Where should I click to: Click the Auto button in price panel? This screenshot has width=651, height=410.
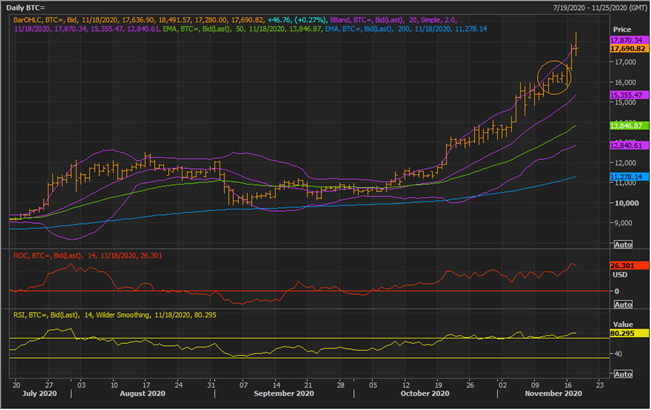(623, 244)
